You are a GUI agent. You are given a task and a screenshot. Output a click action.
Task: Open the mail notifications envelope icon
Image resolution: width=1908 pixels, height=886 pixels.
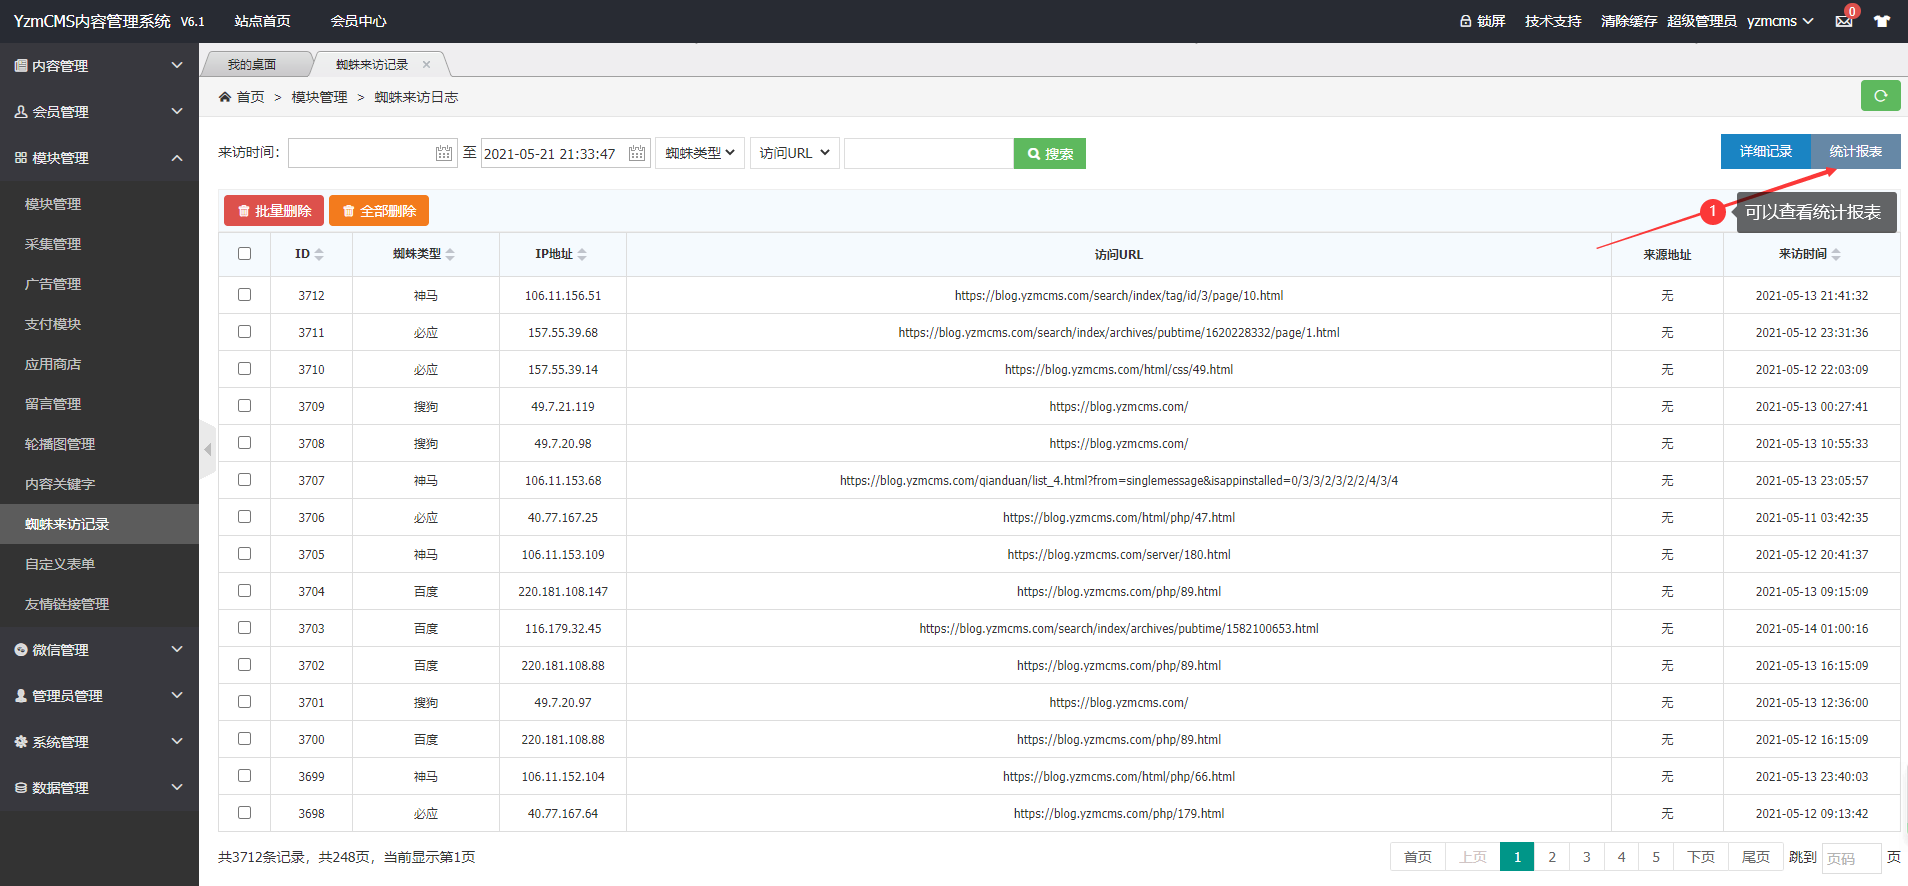click(1843, 21)
